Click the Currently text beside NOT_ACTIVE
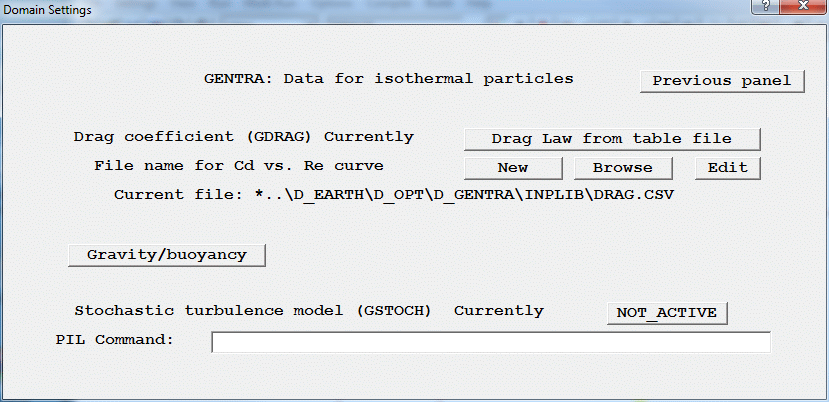The width and height of the screenshot is (829, 402). tap(498, 311)
